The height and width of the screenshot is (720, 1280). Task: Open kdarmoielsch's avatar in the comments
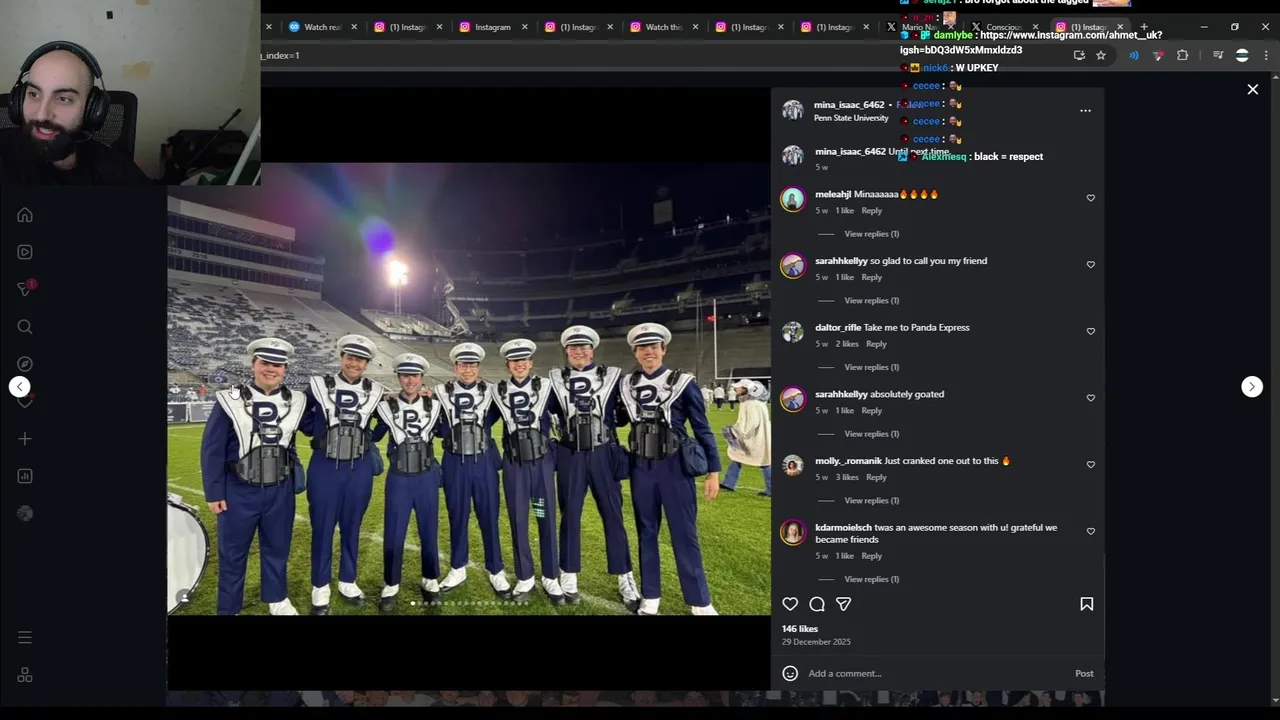coord(793,533)
